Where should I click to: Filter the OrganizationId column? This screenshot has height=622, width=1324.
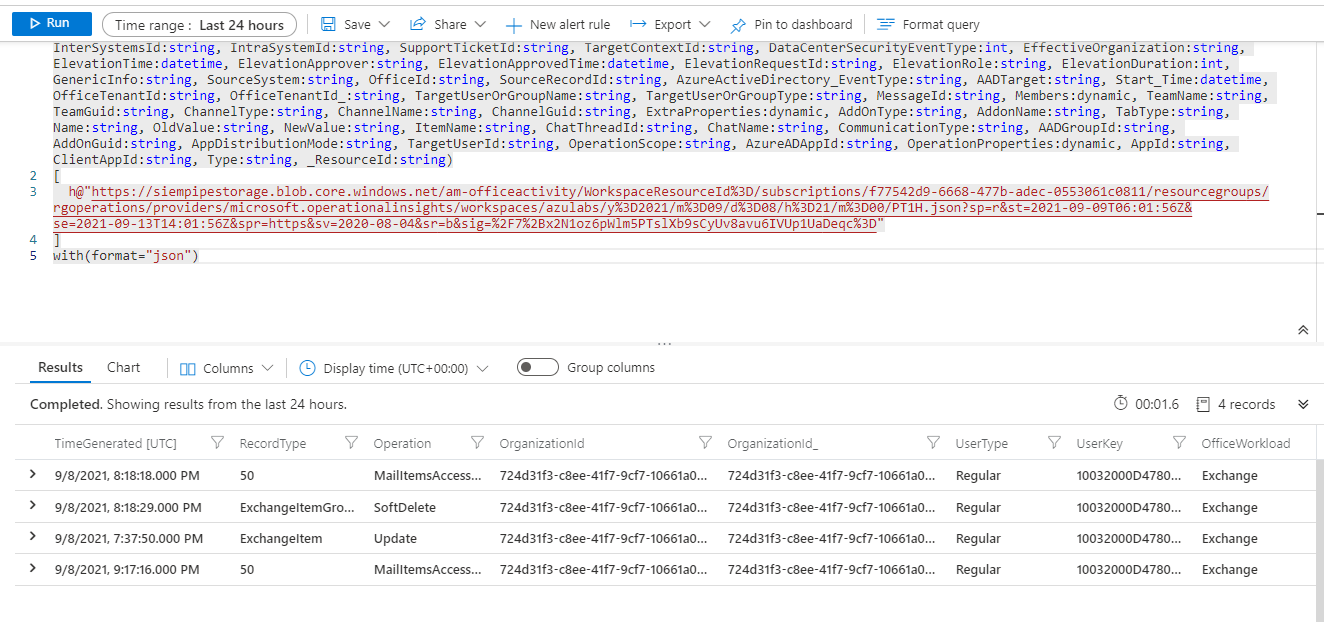coord(706,443)
